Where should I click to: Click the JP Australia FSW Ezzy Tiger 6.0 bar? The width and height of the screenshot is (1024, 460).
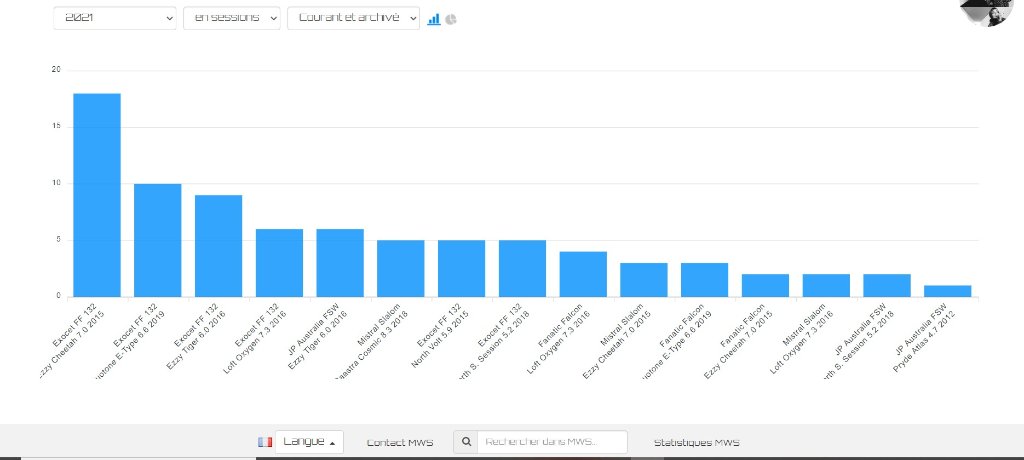pos(340,263)
